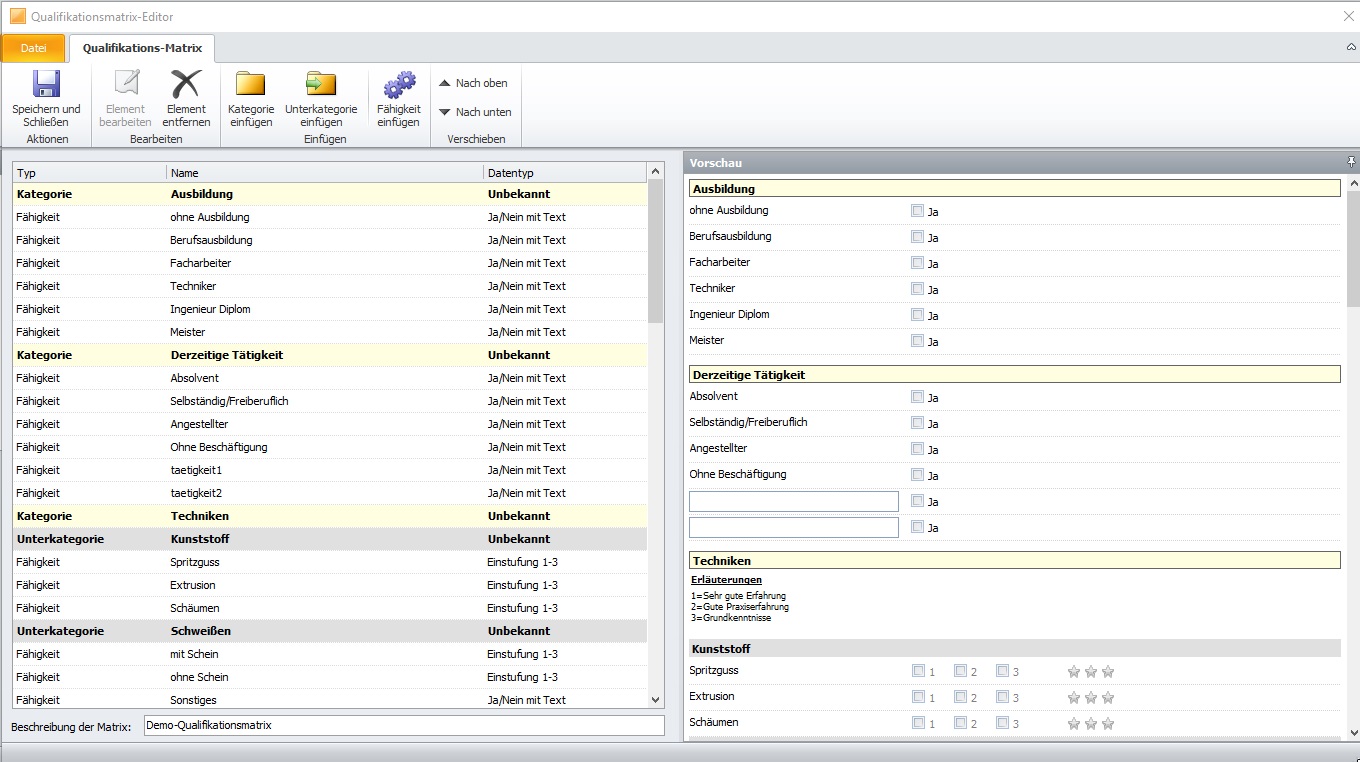Click the pin icon on Vorschau panel

coord(1351,162)
